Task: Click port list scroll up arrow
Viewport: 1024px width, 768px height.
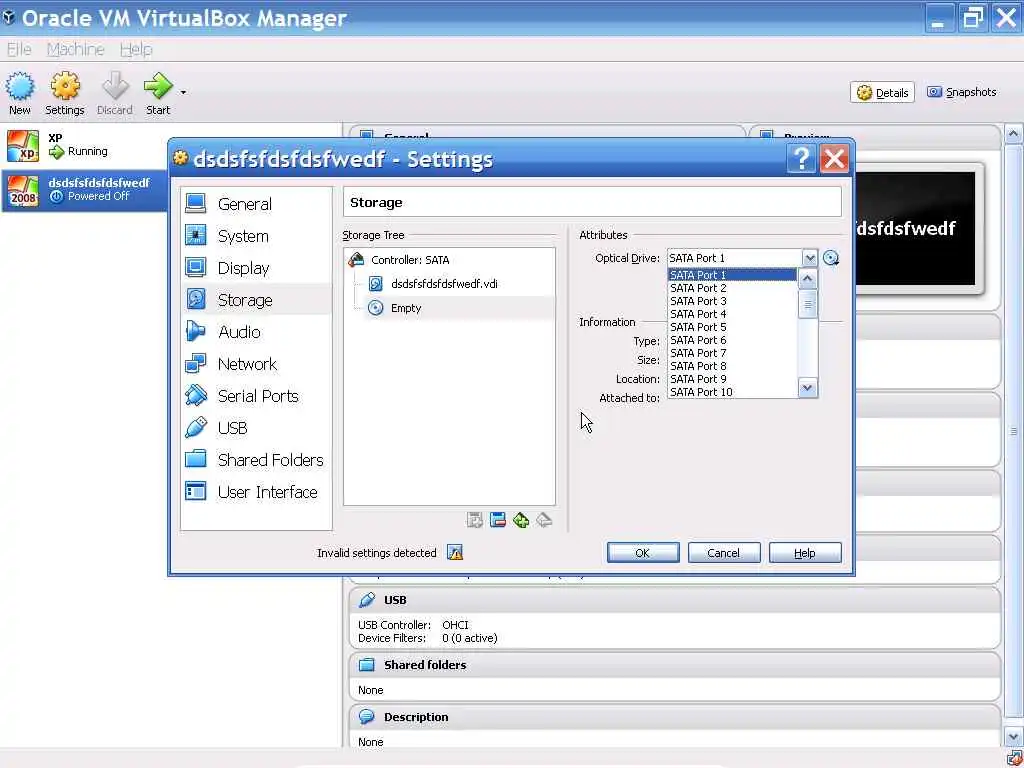Action: tap(807, 280)
